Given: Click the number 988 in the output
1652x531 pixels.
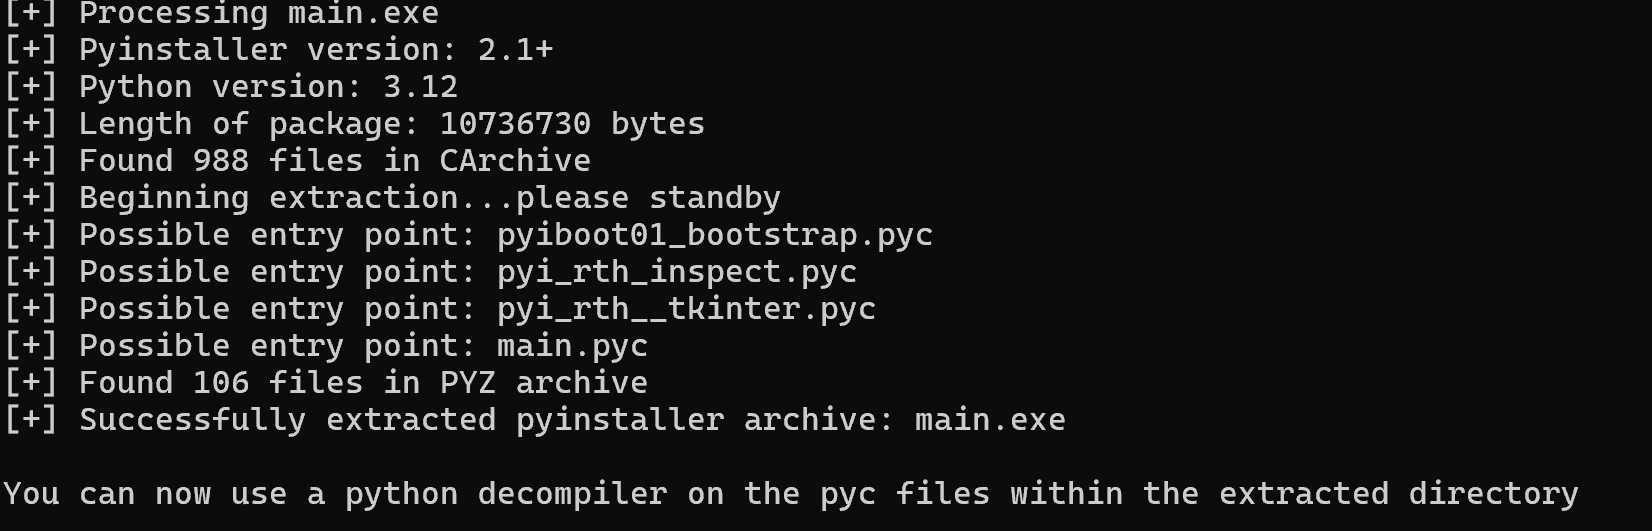Looking at the screenshot, I should (x=221, y=161).
